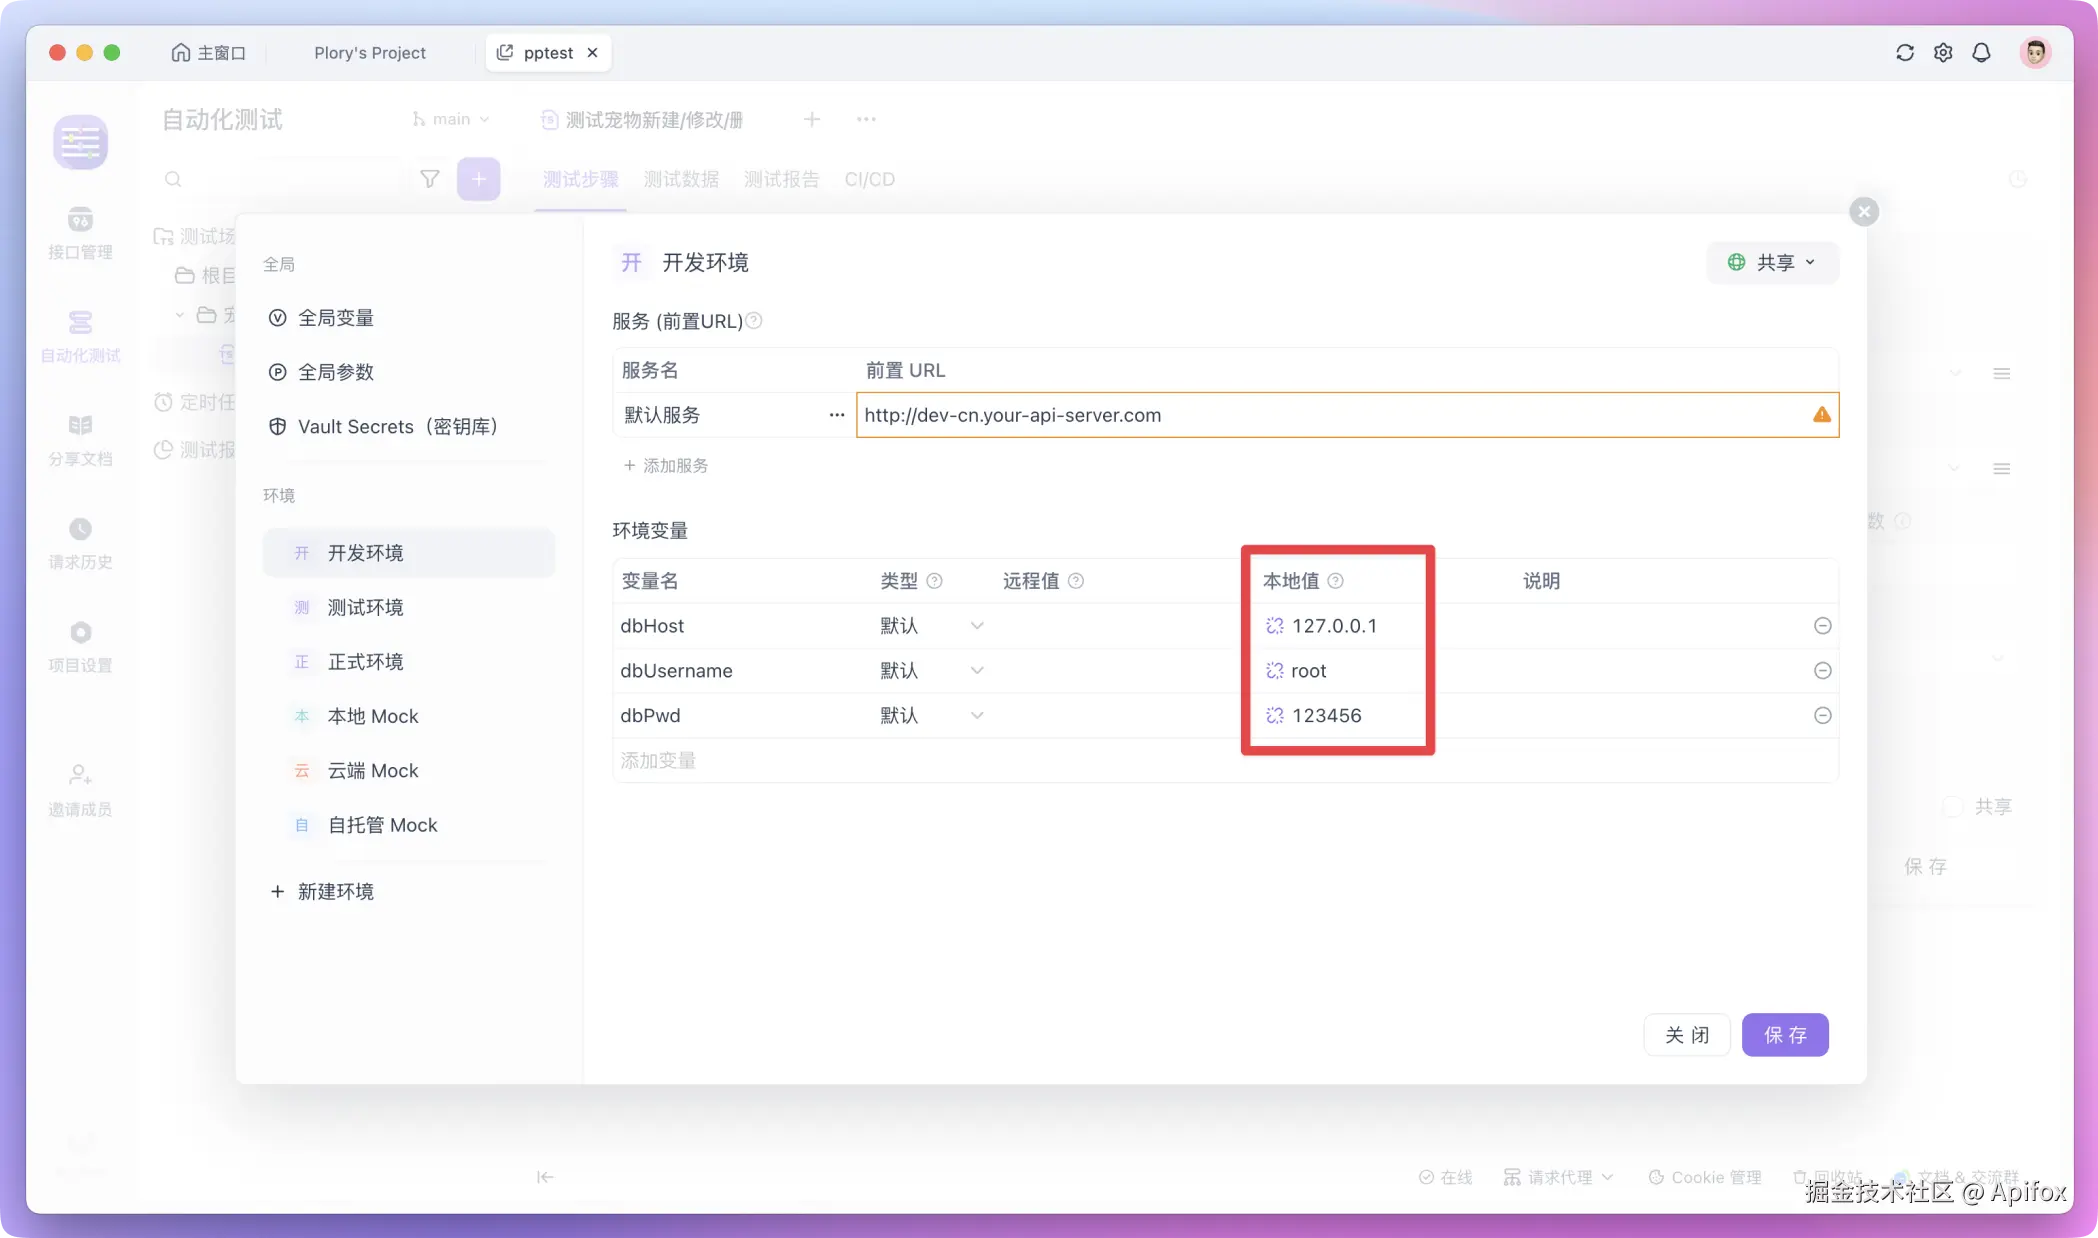Screen dimensions: 2098x1238
Task: Switch to Plory's Project tab
Action: (x=369, y=53)
